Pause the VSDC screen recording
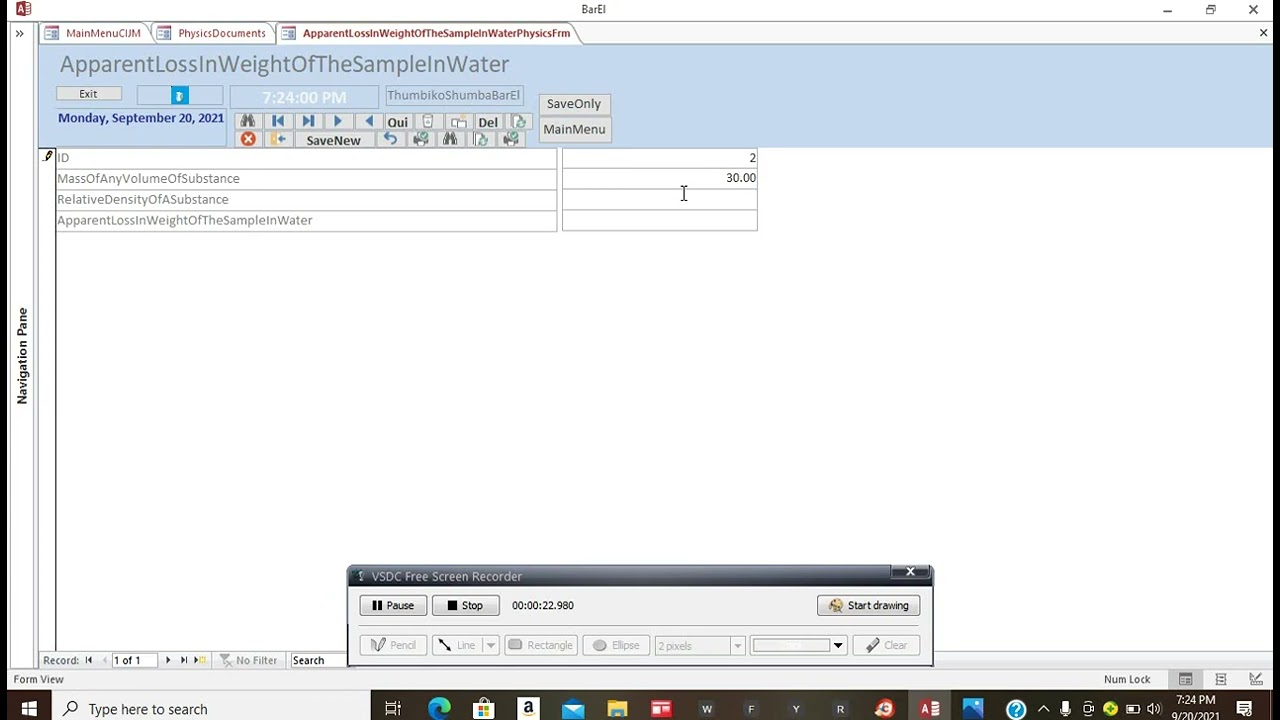Viewport: 1280px width, 720px height. pos(393,605)
